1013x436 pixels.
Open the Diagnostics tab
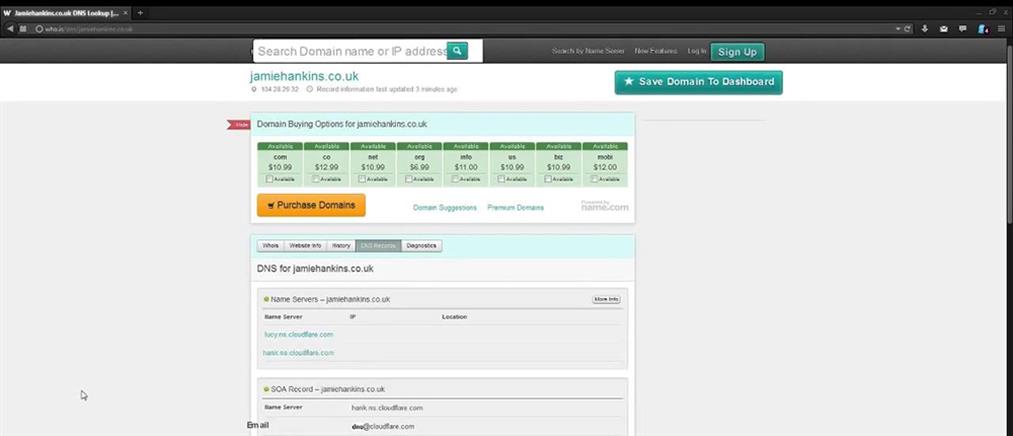click(x=421, y=245)
